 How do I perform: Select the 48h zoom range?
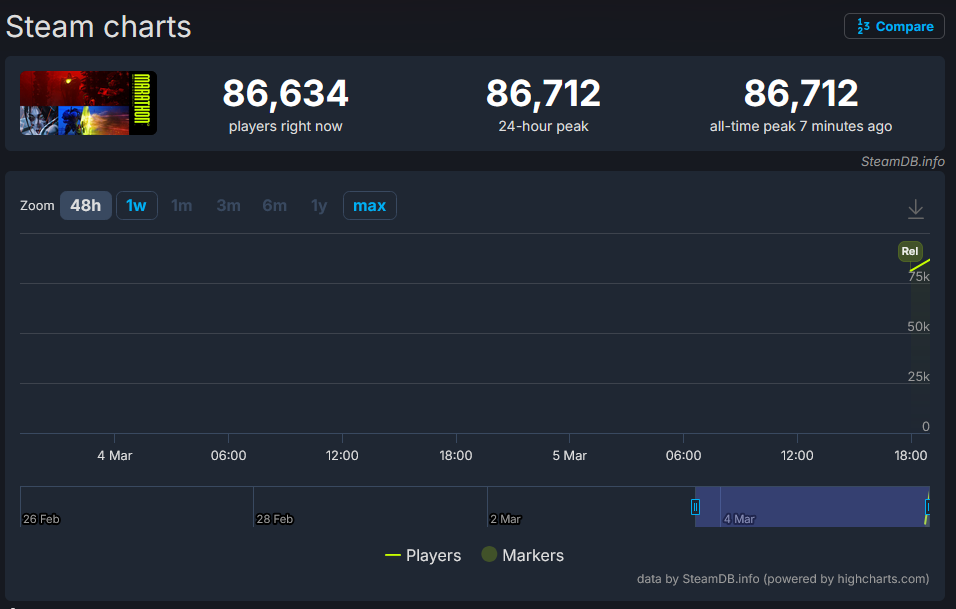pyautogui.click(x=85, y=205)
